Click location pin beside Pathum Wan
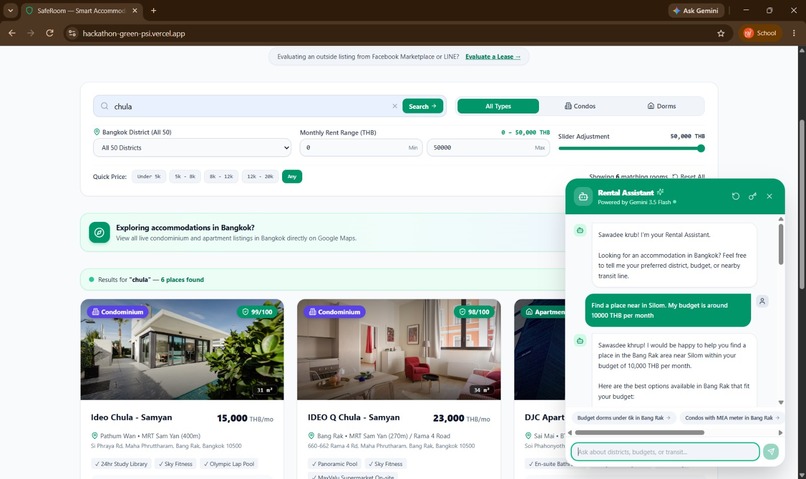The image size is (806, 479). tap(94, 435)
